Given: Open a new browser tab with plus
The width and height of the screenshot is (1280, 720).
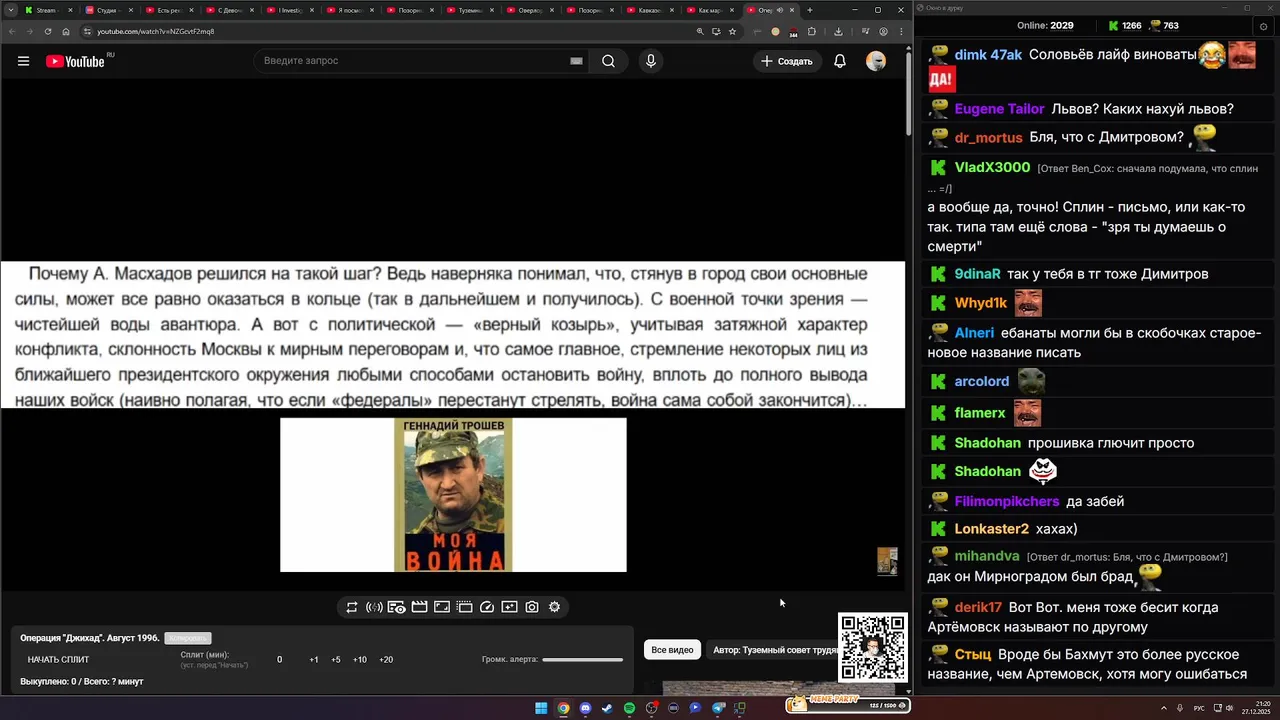Looking at the screenshot, I should pyautogui.click(x=810, y=10).
